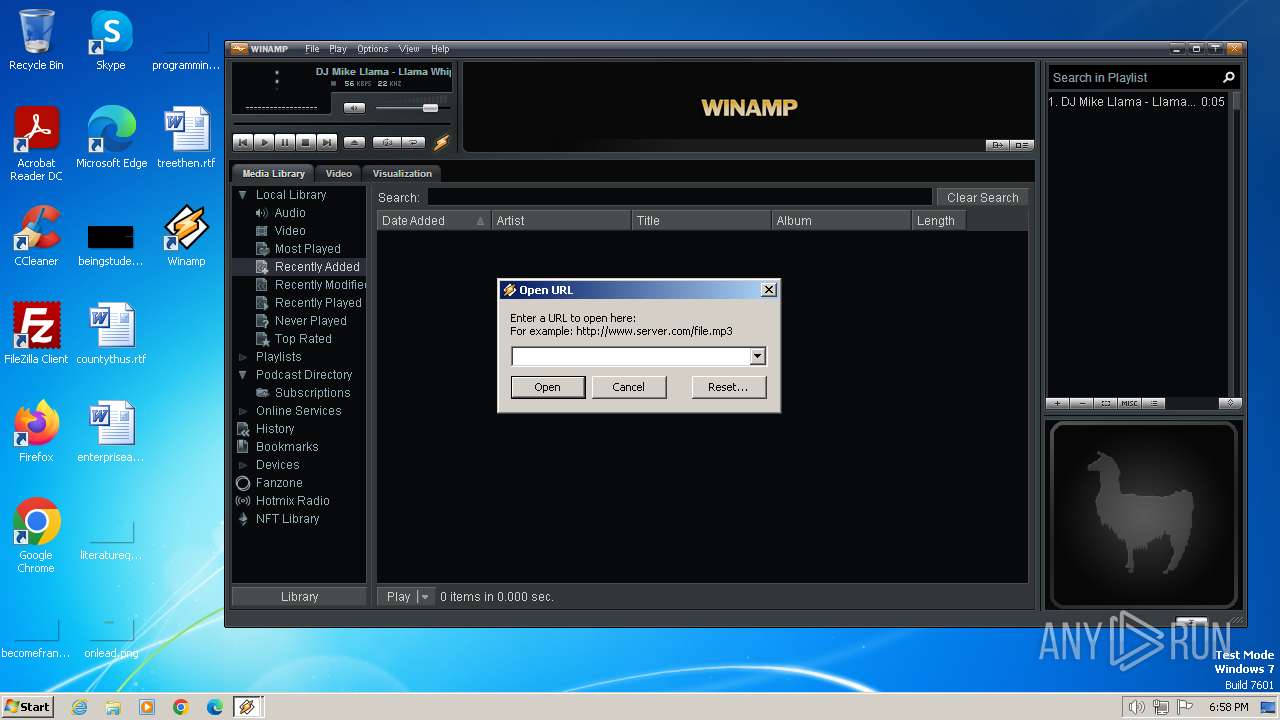Image resolution: width=1280 pixels, height=720 pixels.
Task: Open the Options menu
Action: [x=372, y=49]
